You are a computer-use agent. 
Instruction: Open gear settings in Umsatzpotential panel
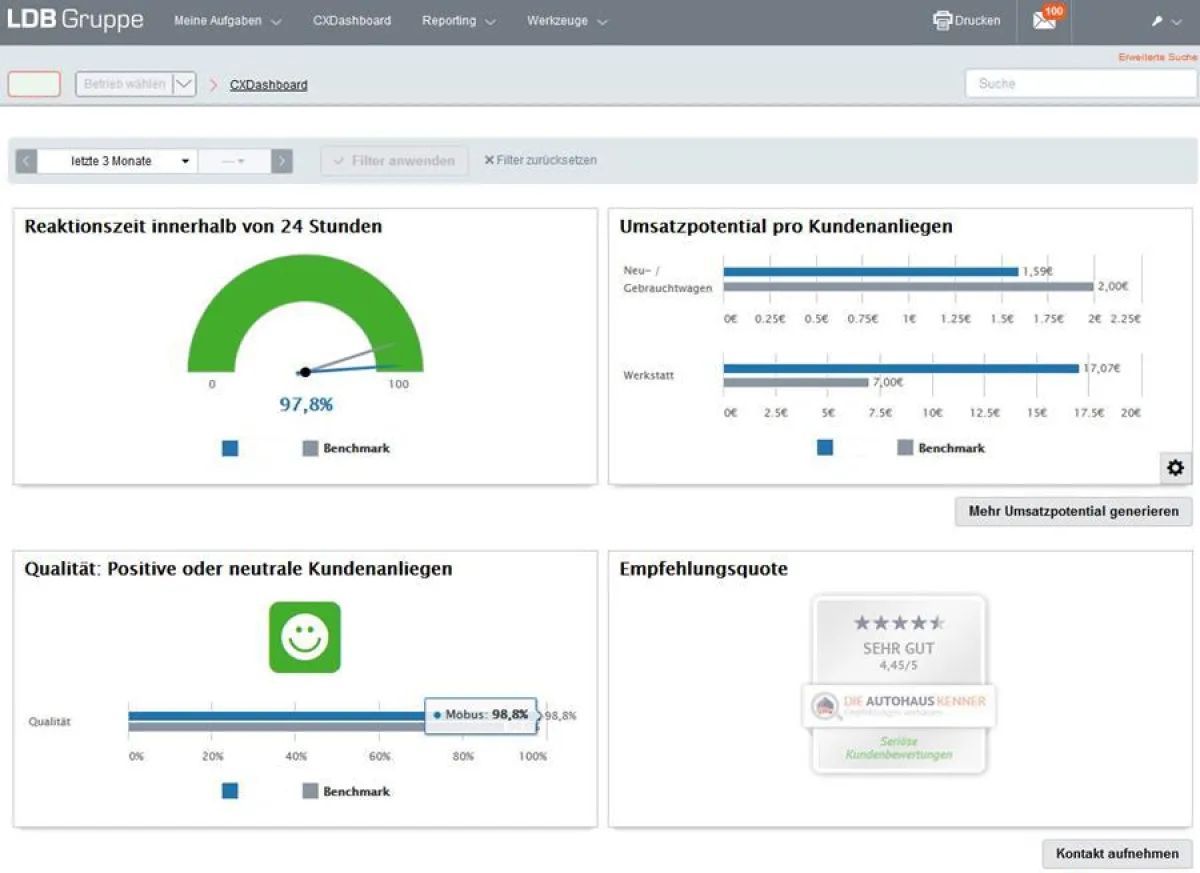click(1175, 467)
